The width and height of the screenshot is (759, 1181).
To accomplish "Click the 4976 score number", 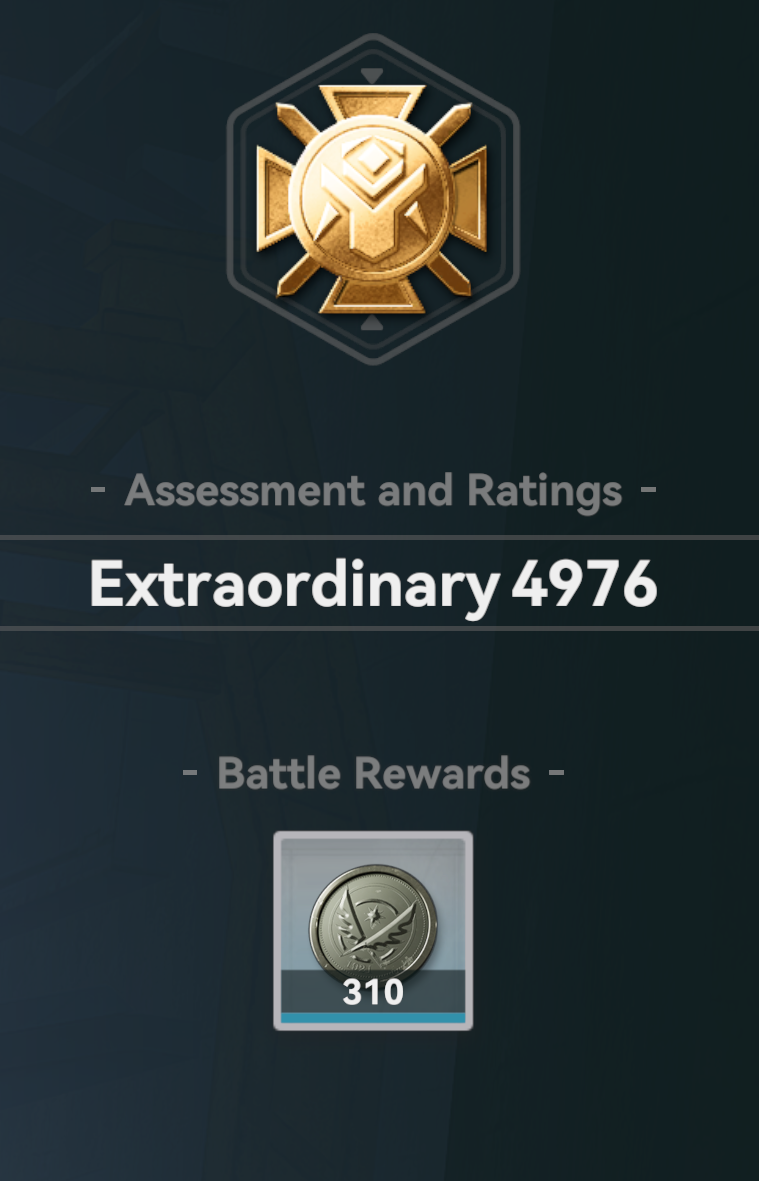I will click(584, 584).
